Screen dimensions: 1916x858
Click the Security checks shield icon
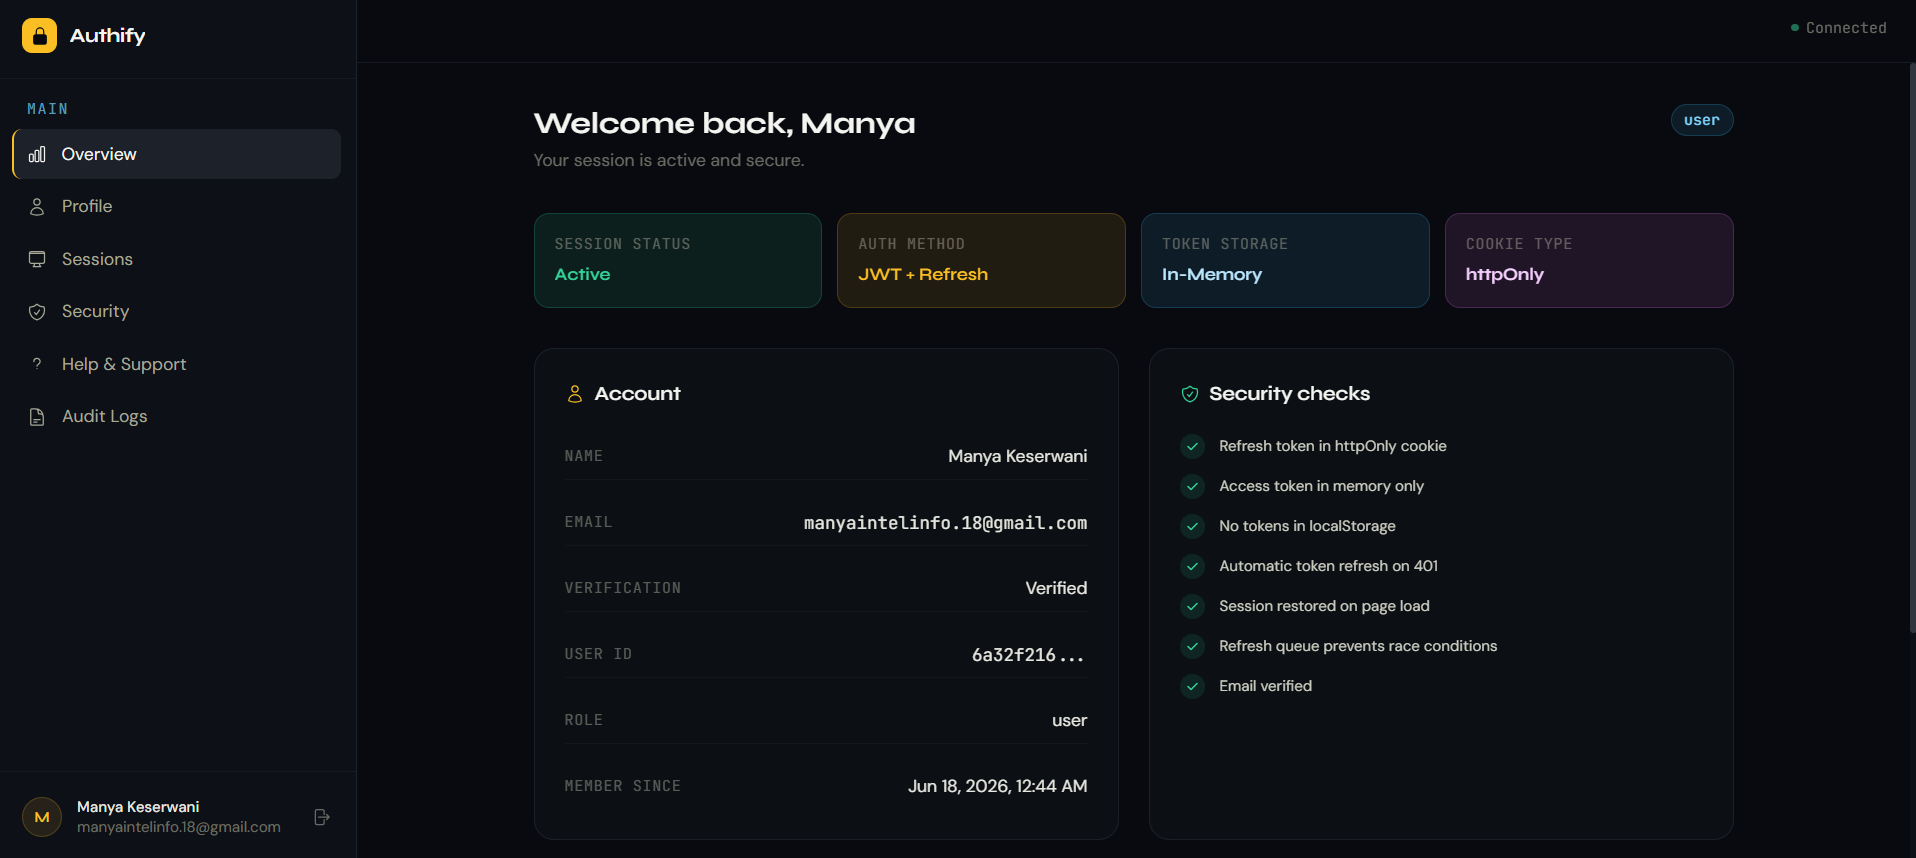pos(1190,394)
